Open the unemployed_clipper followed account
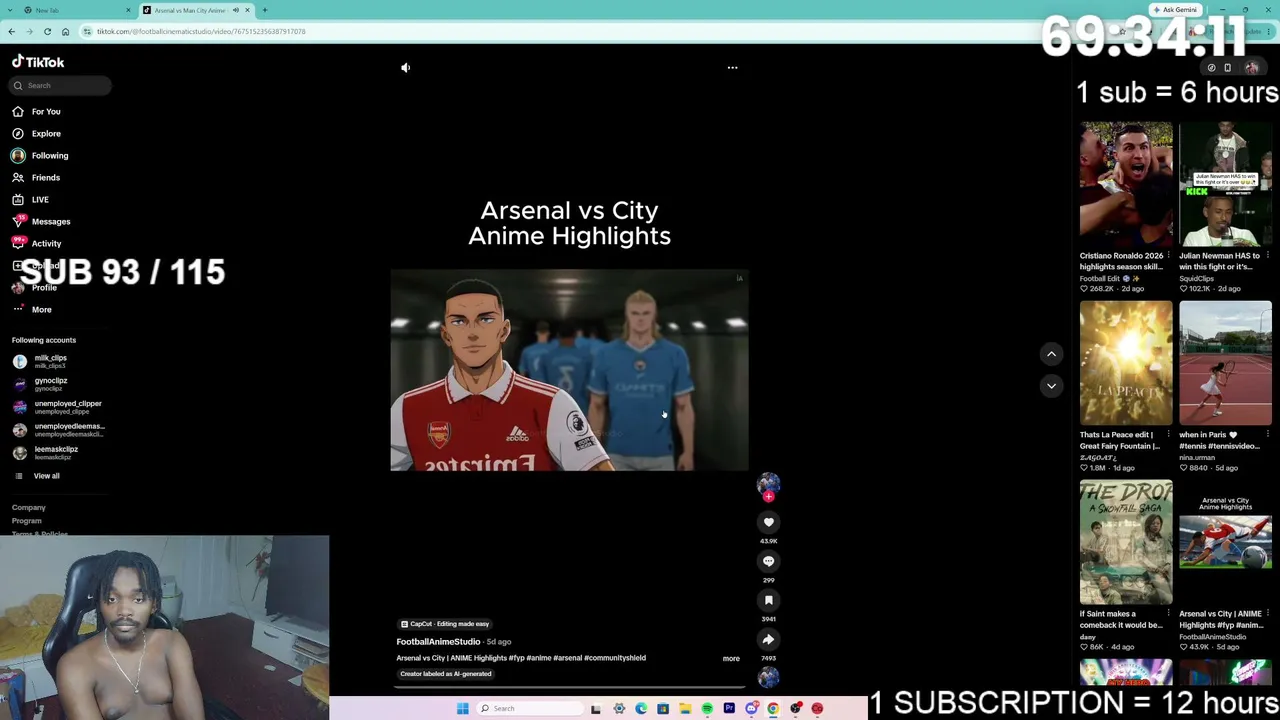 pos(57,408)
